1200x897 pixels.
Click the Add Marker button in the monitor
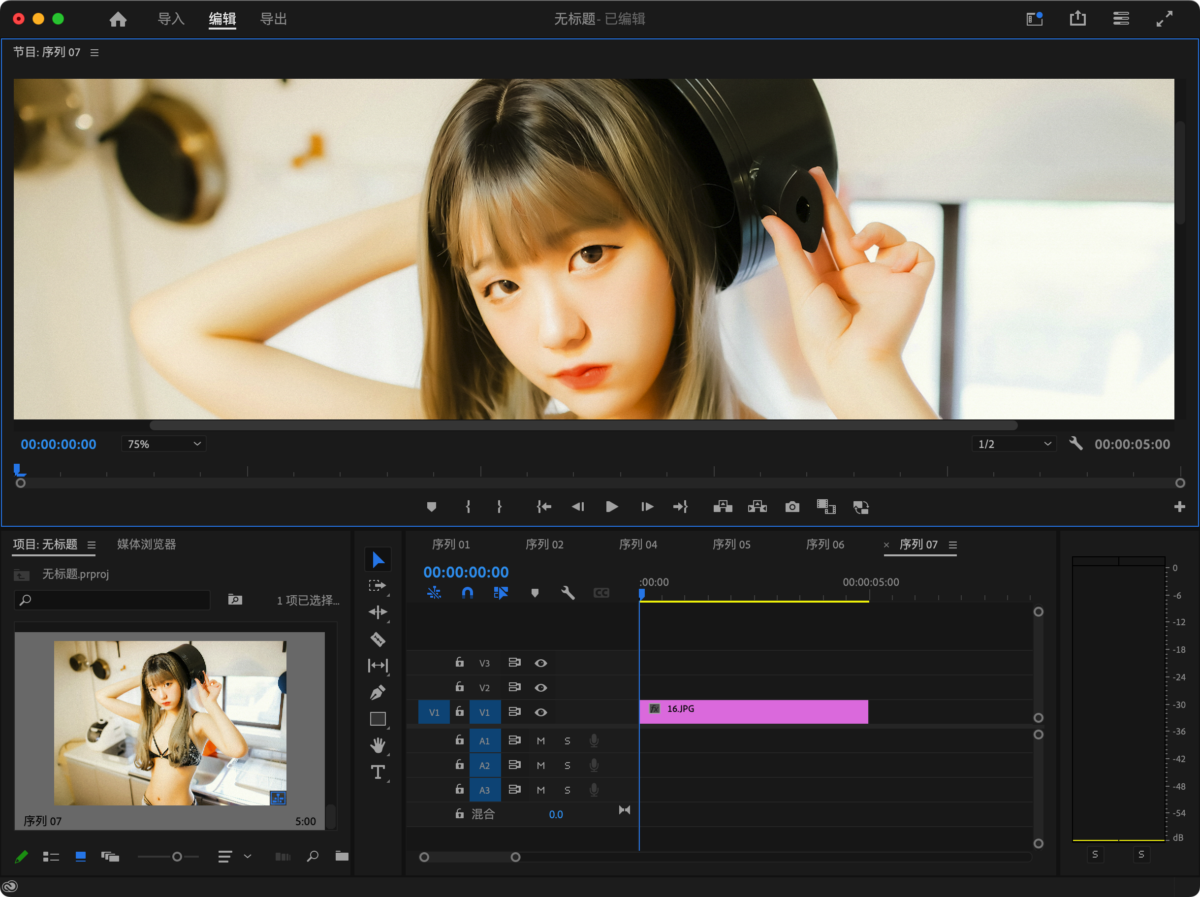432,507
